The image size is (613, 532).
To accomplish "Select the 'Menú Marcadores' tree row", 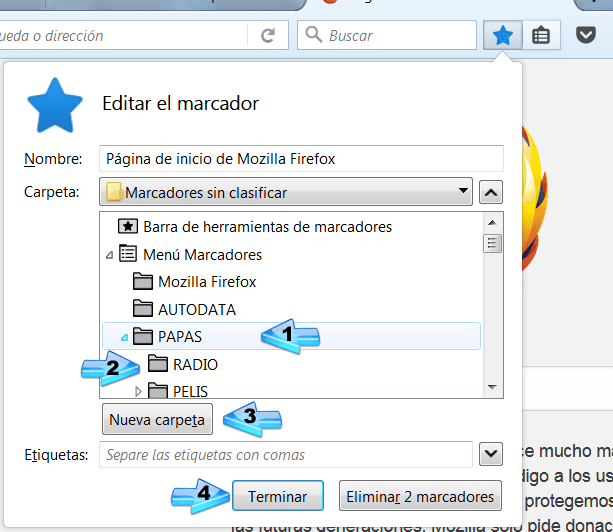I will coord(291,254).
